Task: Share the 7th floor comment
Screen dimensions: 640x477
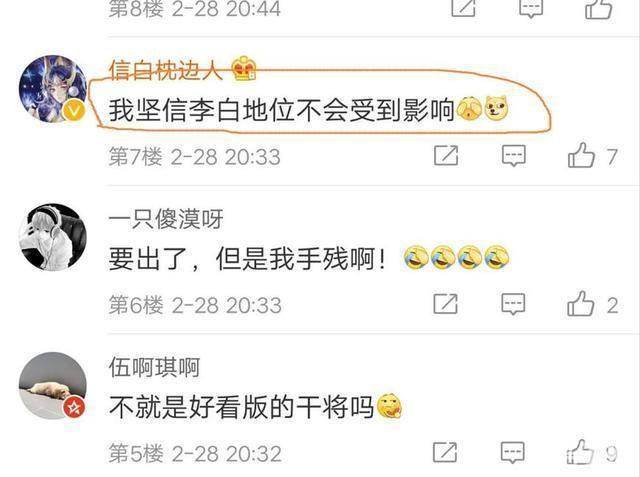Action: pyautogui.click(x=446, y=155)
